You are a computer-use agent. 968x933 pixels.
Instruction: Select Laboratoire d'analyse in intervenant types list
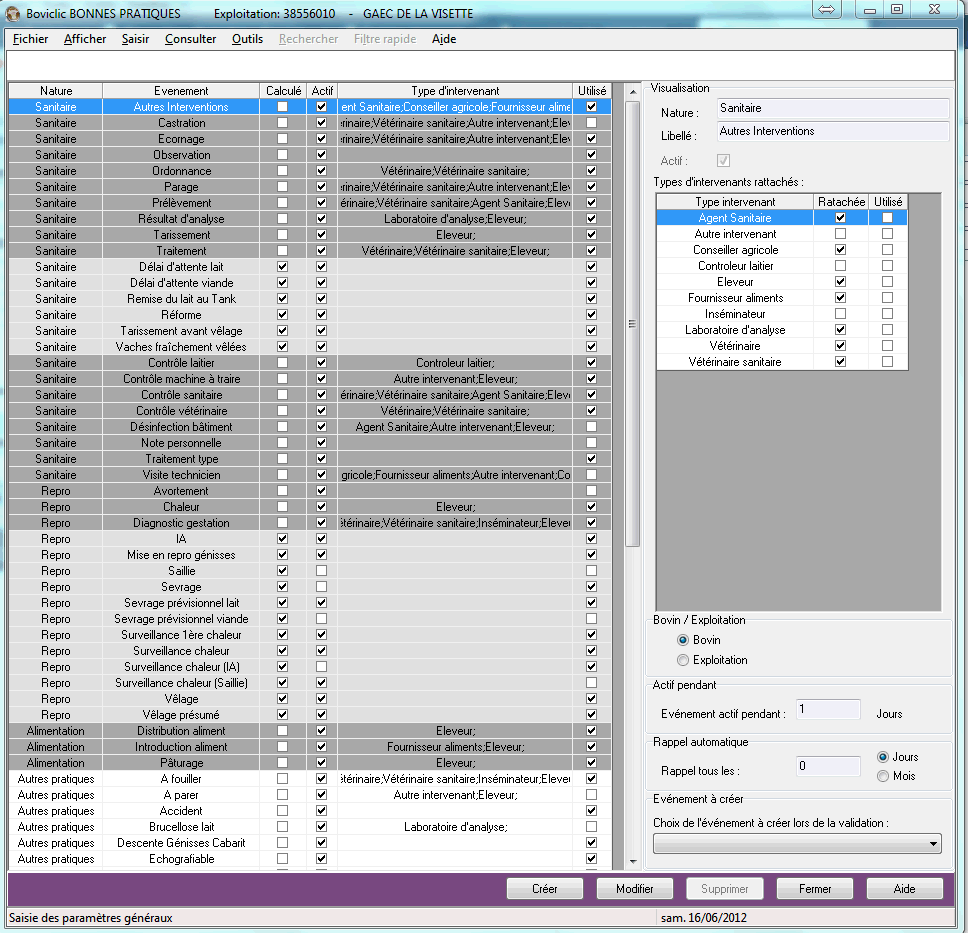(782, 330)
